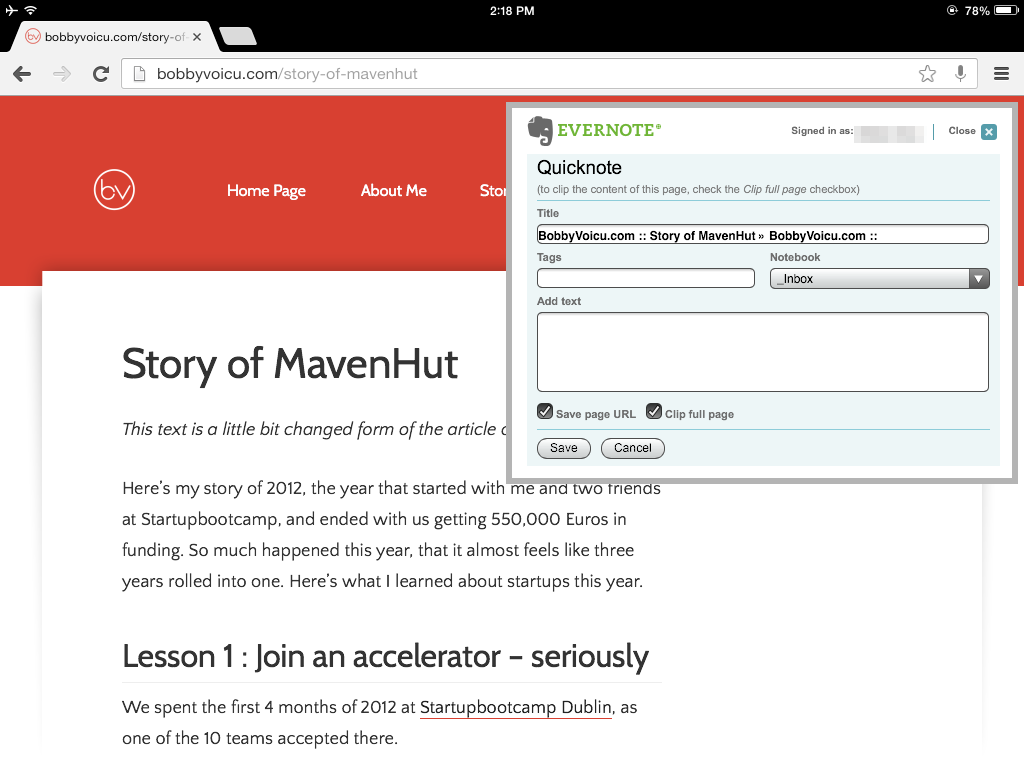Open the Chrome hamburger menu
The image size is (1024, 768).
pyautogui.click(x=1002, y=74)
